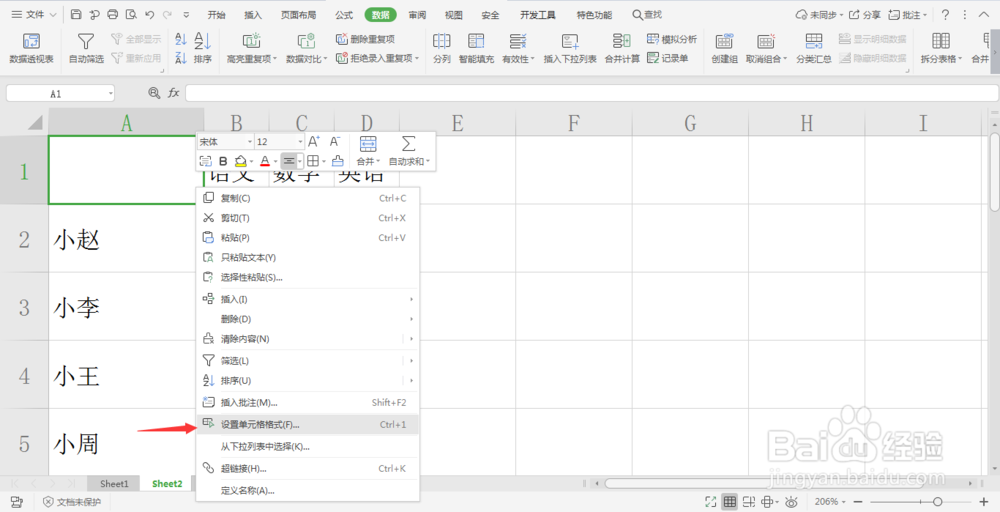Toggle eye protection mode icon in status bar
Image resolution: width=1000 pixels, height=512 pixels.
(791, 502)
